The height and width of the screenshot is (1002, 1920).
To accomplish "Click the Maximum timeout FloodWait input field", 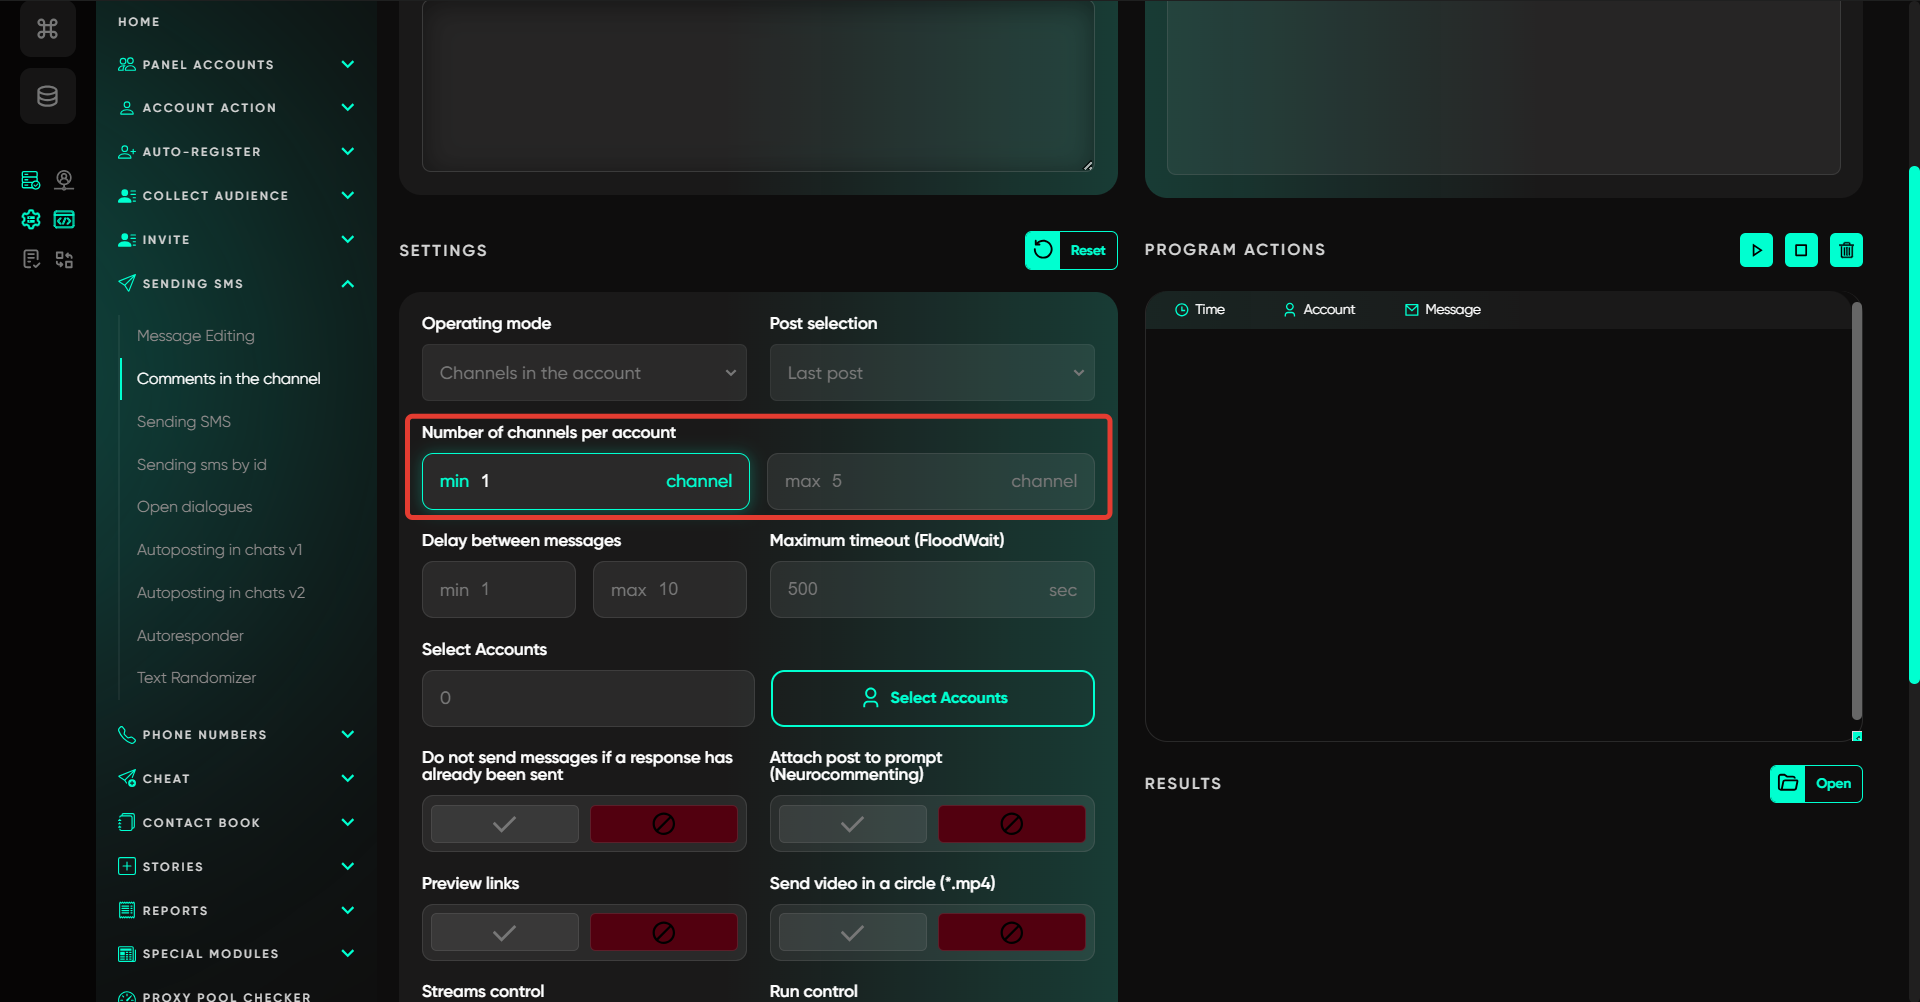I will point(910,590).
